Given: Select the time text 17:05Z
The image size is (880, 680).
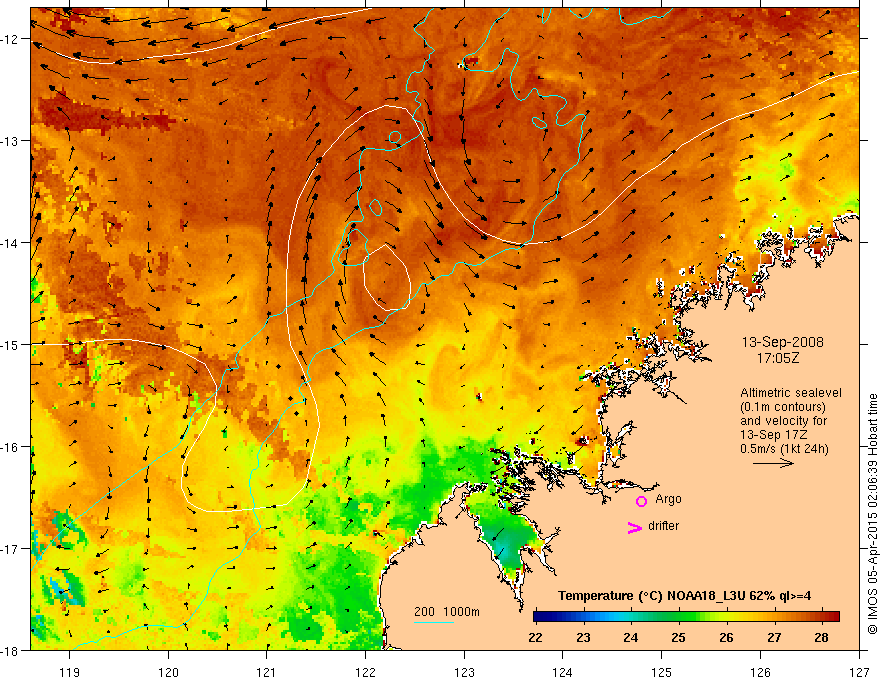Looking at the screenshot, I should 777,357.
